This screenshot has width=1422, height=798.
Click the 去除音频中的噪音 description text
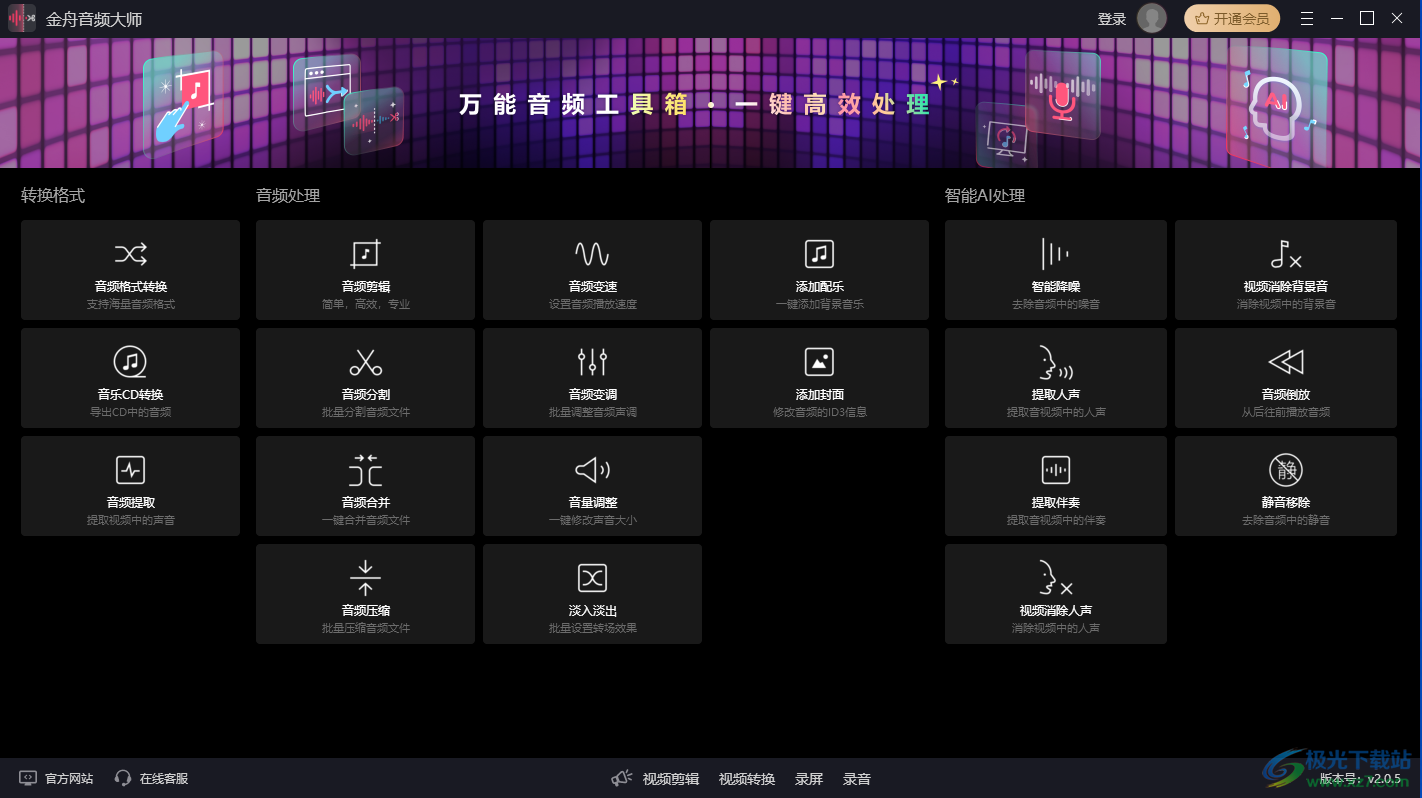pos(1056,304)
